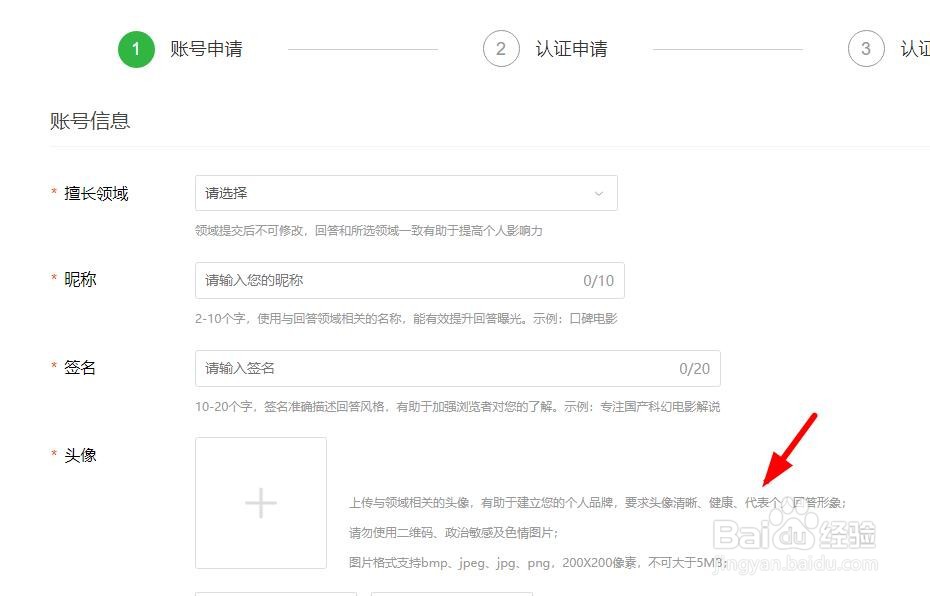
Task: Click the step 2 circle indicator
Action: tap(502, 48)
